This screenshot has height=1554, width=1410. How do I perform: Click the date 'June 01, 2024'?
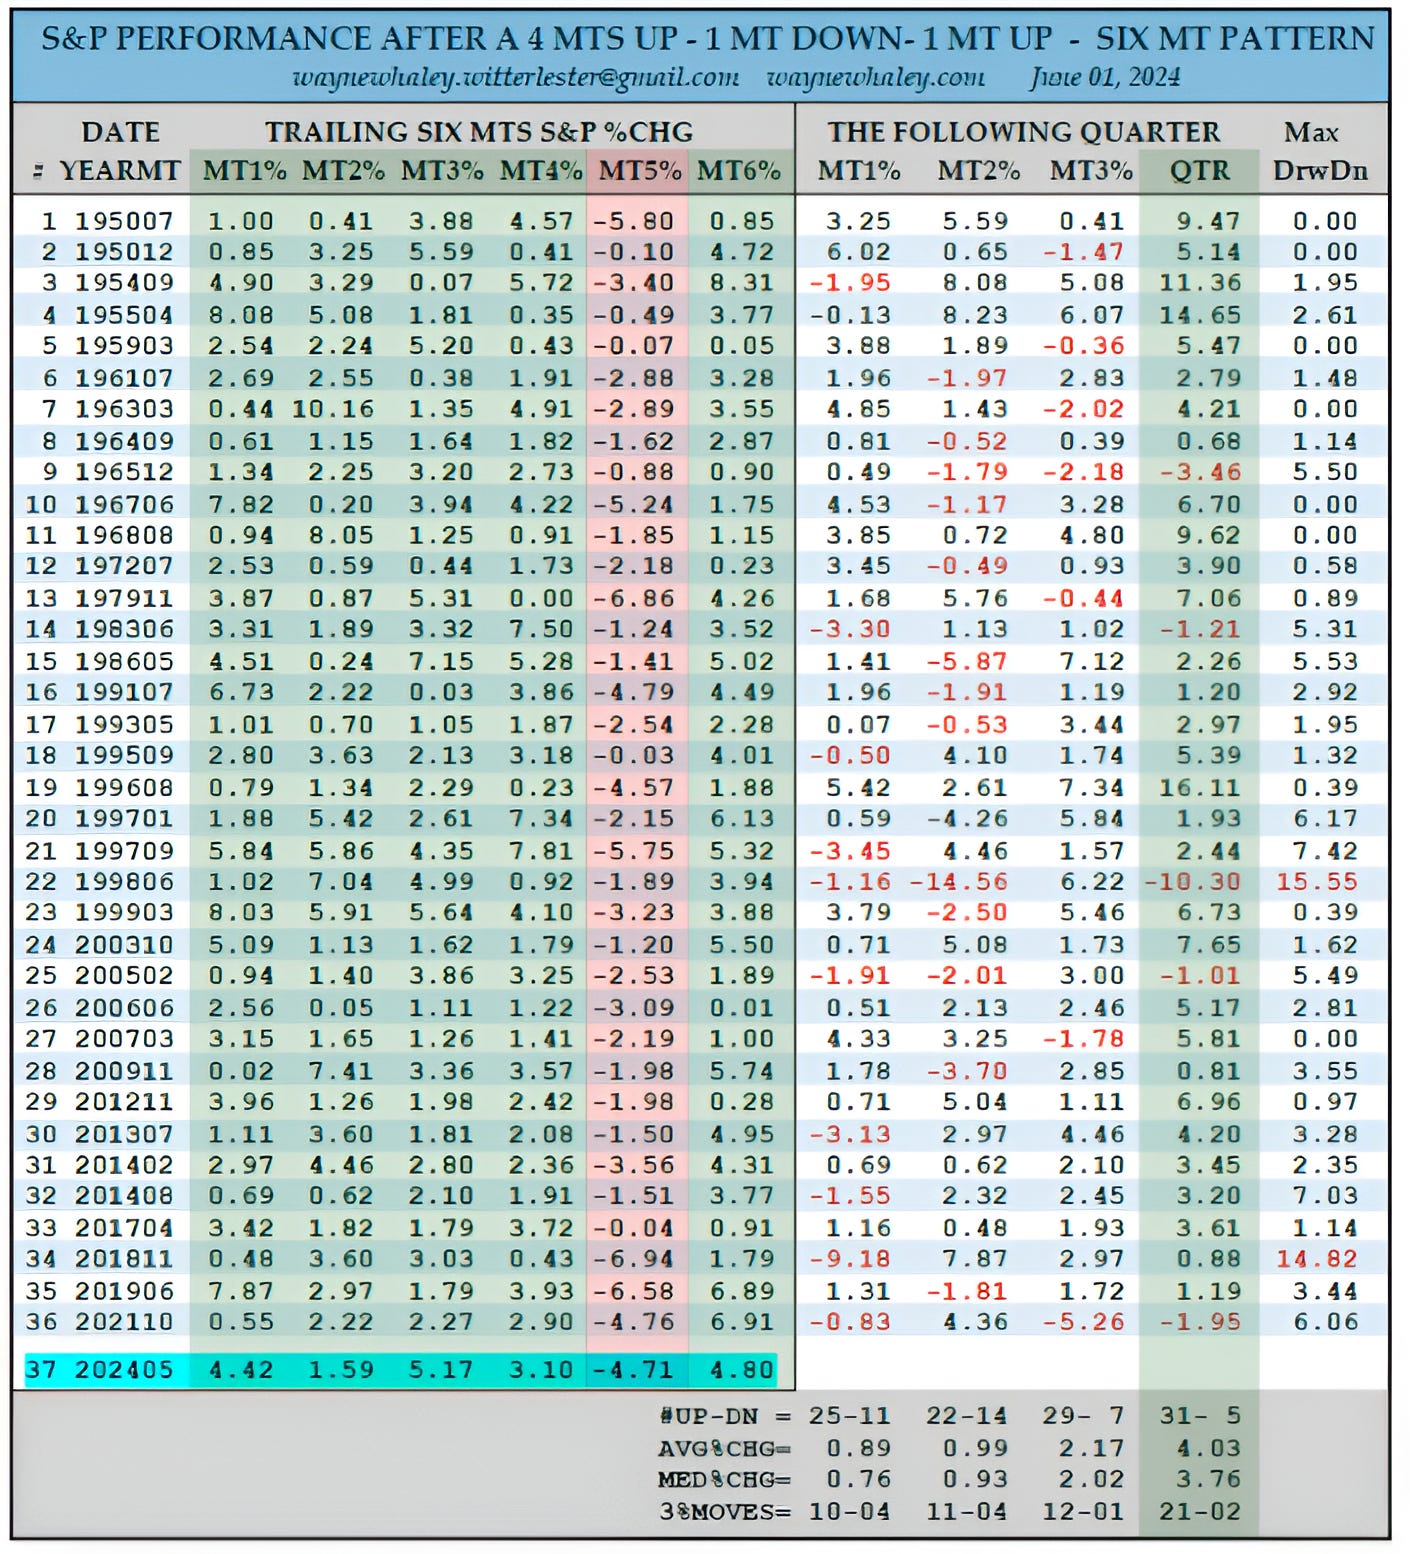tap(1106, 78)
